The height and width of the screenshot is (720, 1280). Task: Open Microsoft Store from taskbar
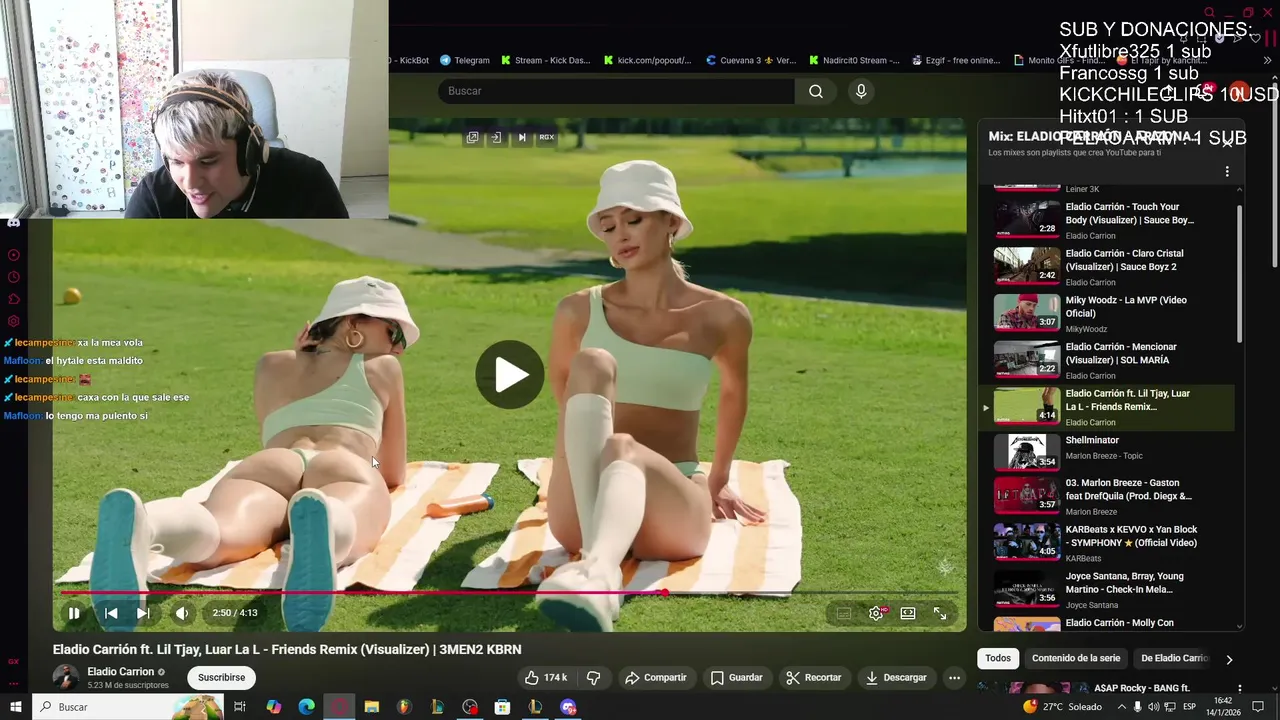(x=502, y=707)
